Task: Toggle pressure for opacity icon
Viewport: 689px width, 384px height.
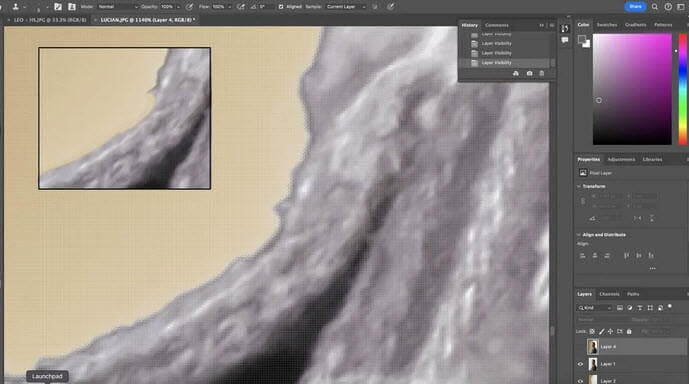Action: (x=189, y=7)
